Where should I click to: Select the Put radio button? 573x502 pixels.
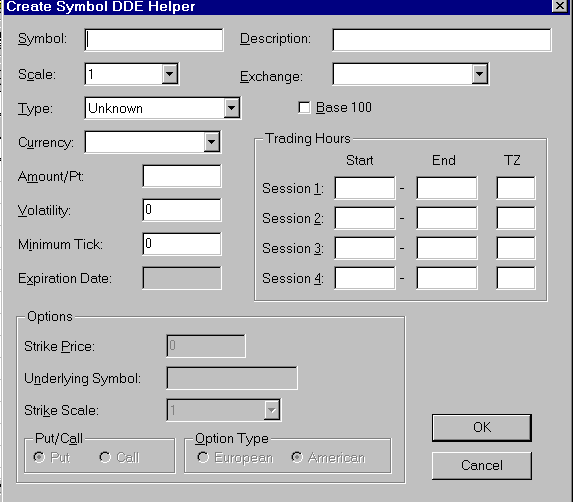click(x=39, y=457)
